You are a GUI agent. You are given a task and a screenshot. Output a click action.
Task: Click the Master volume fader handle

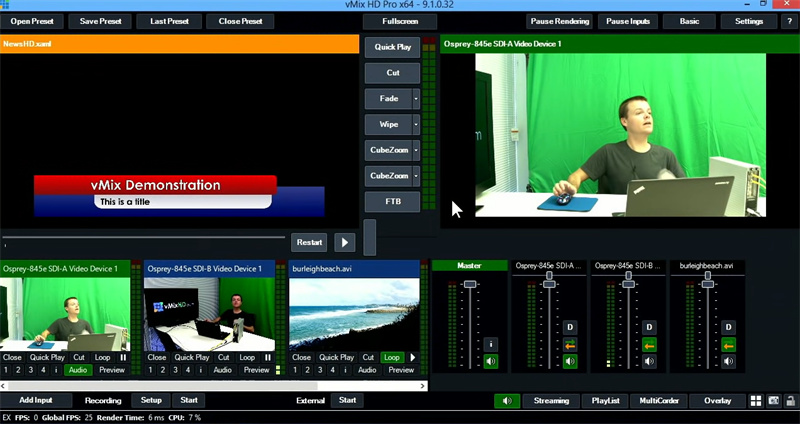pos(470,285)
